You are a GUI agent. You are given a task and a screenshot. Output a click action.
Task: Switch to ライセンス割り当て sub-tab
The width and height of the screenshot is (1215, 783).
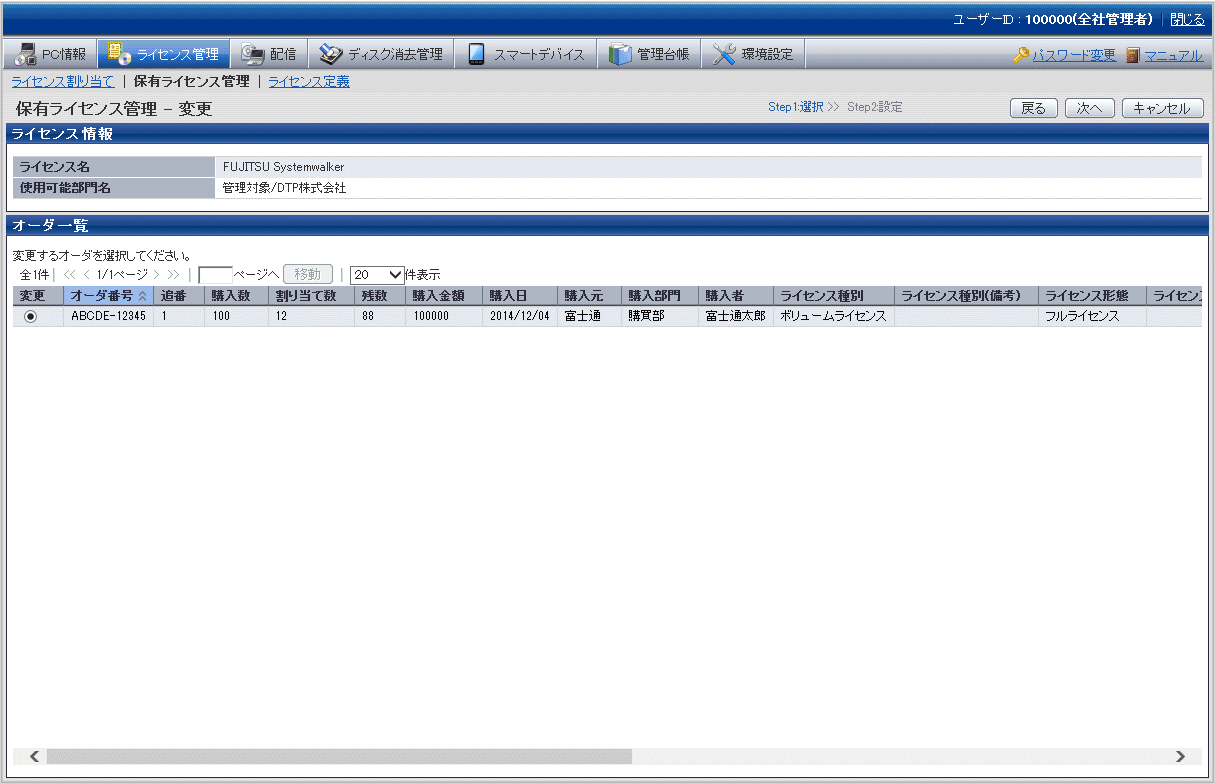[x=62, y=82]
